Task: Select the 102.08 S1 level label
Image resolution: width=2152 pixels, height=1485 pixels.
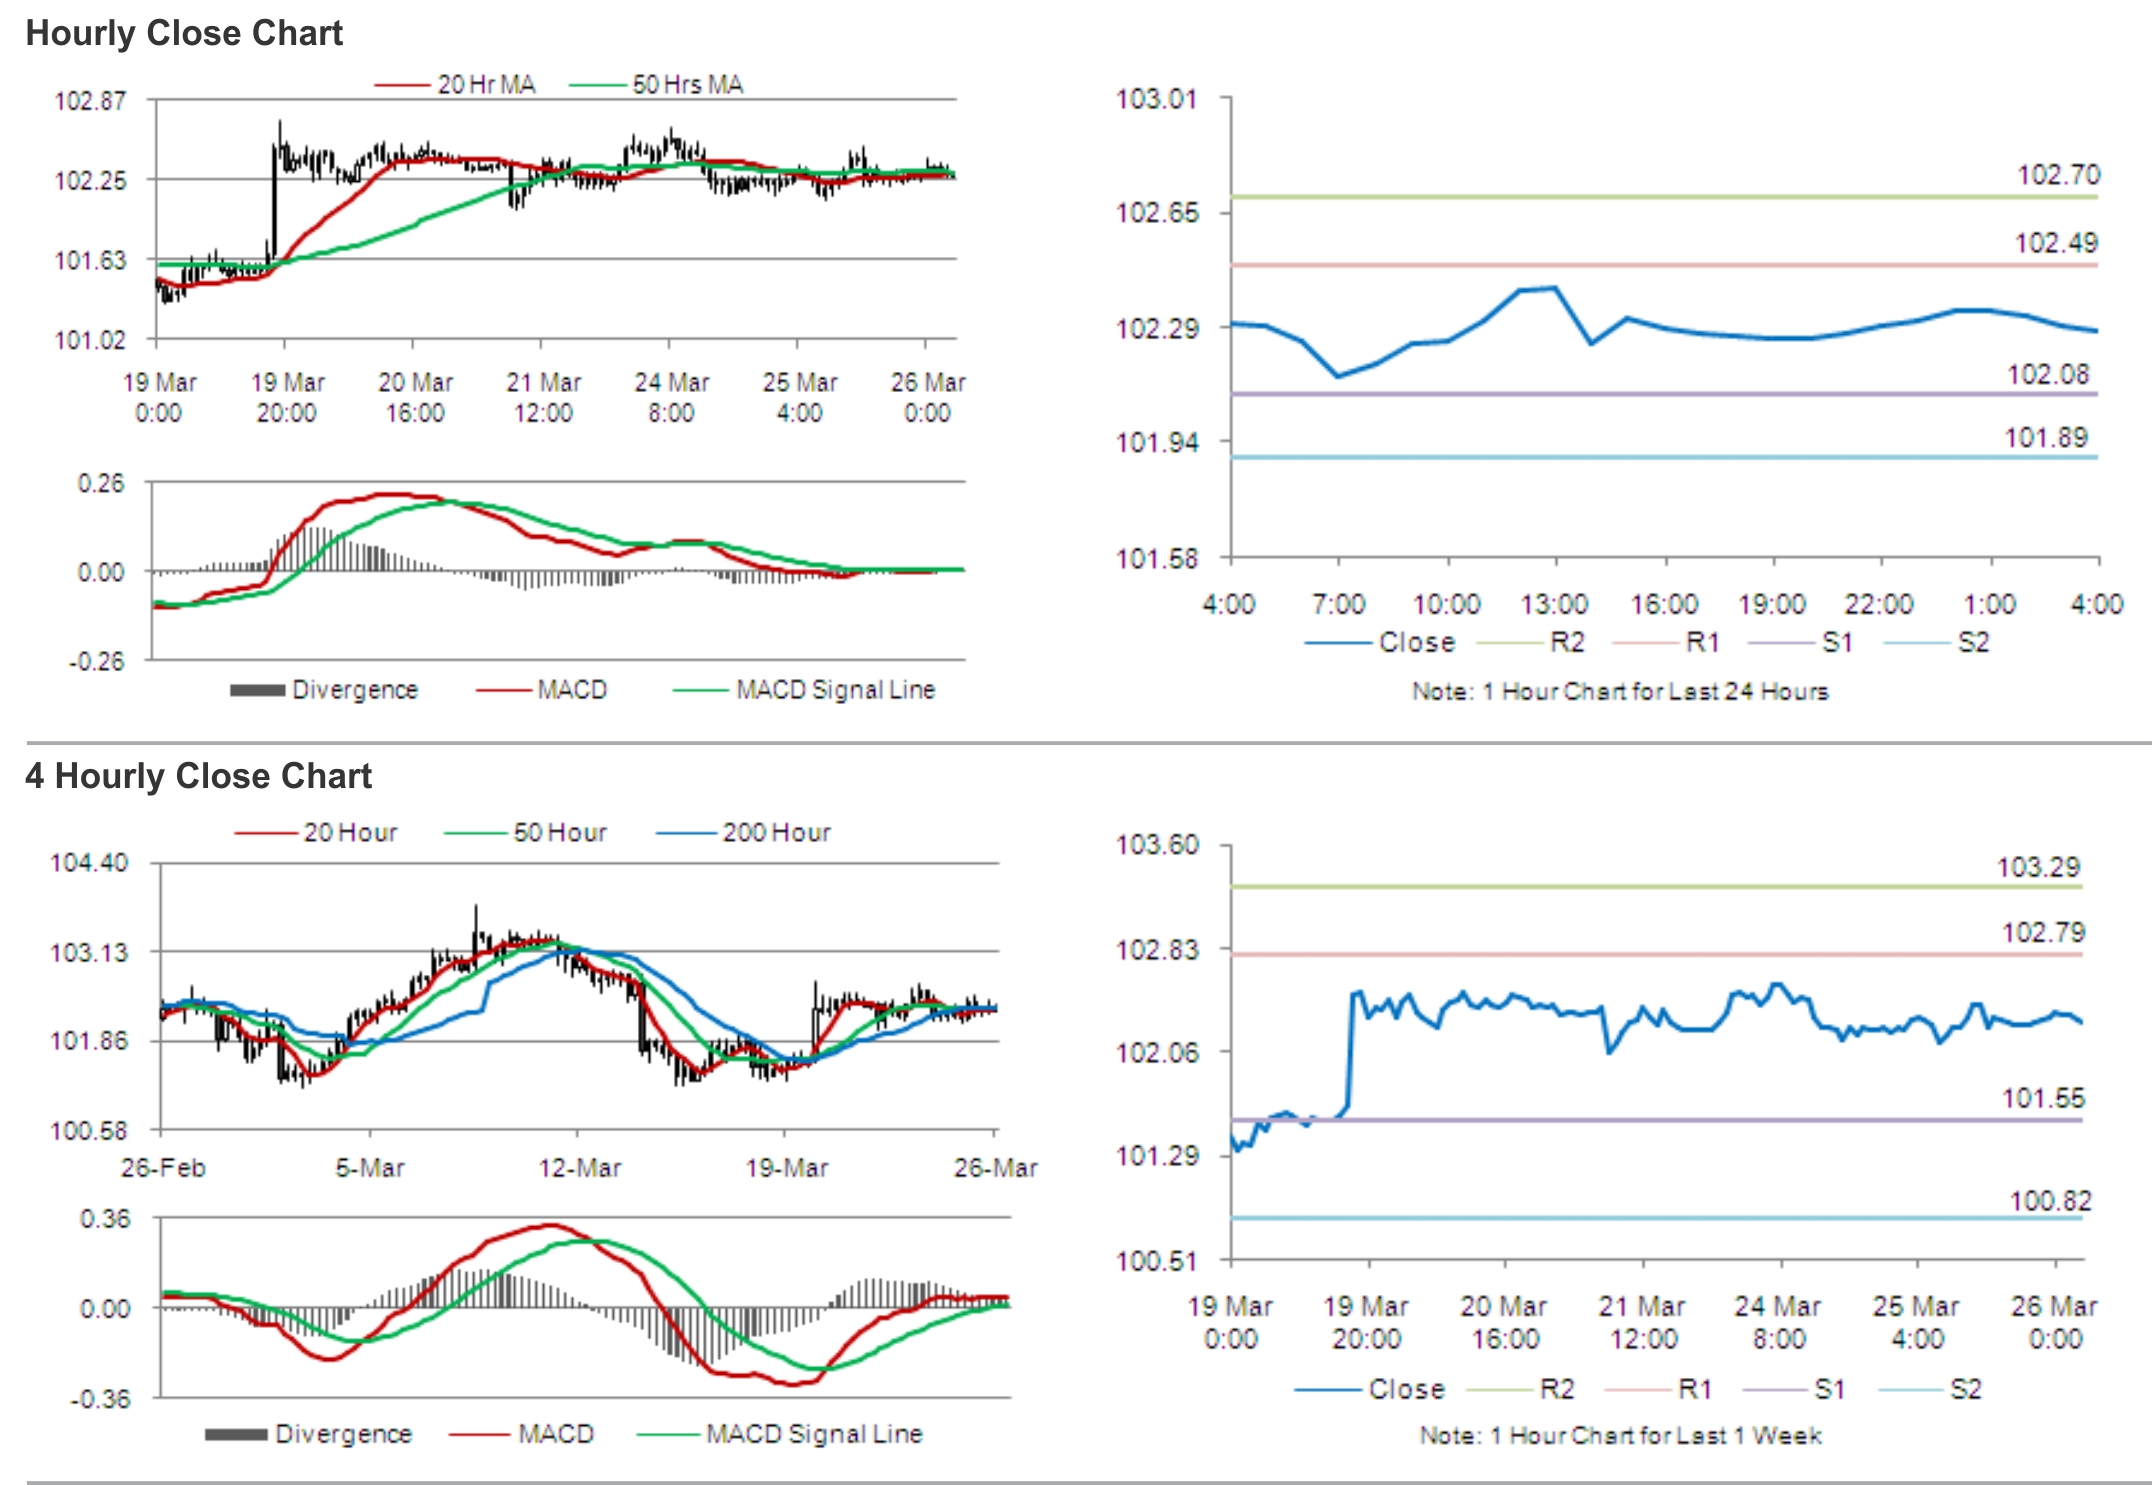Action: pos(2048,374)
